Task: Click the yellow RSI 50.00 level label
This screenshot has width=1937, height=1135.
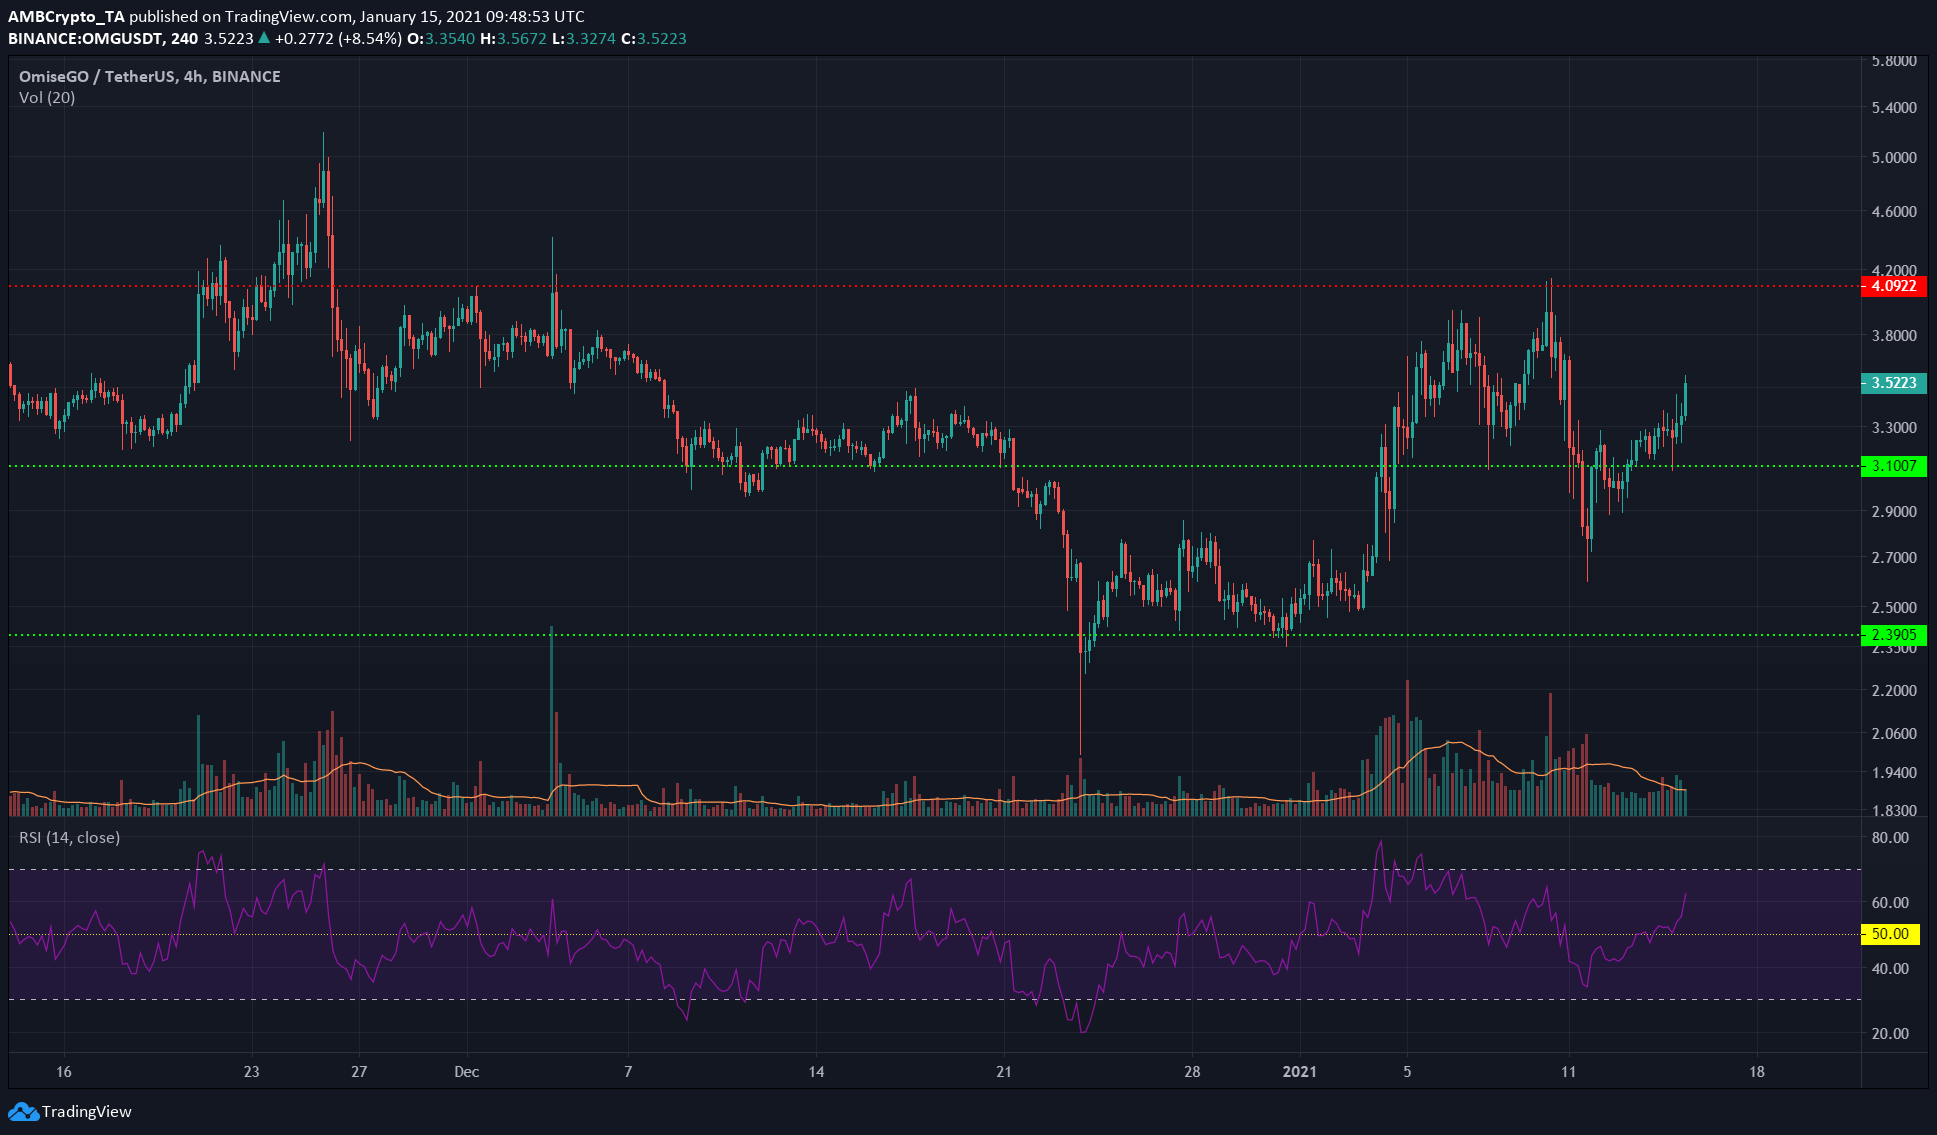Action: pos(1889,934)
